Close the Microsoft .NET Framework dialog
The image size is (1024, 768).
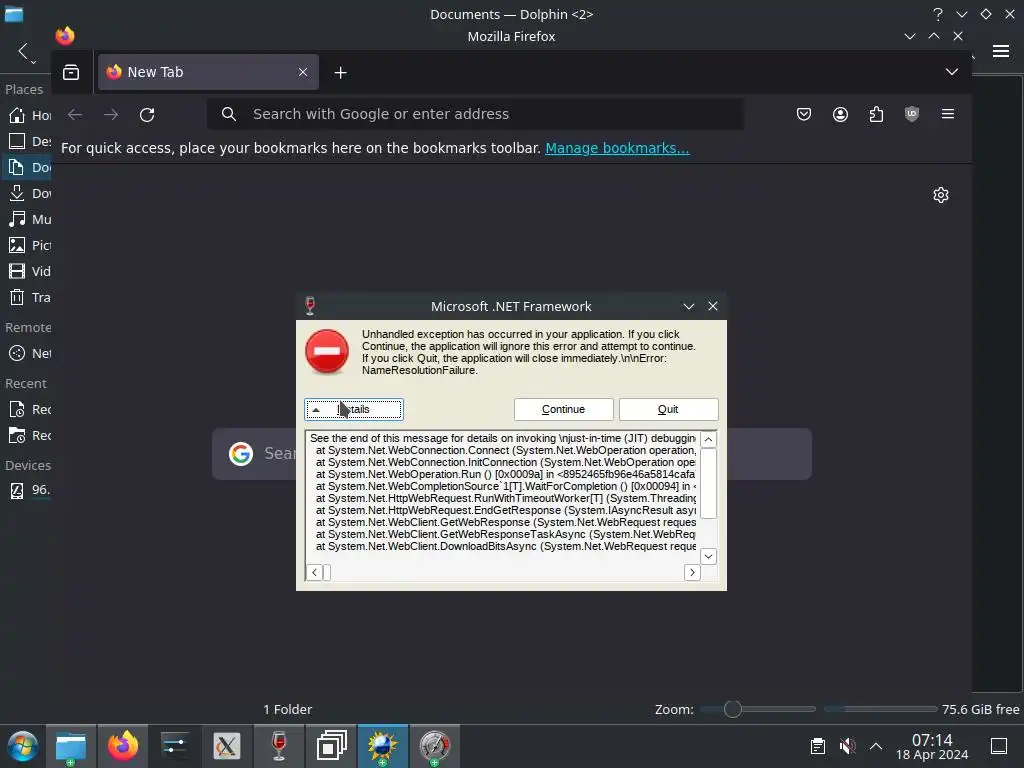(x=712, y=306)
